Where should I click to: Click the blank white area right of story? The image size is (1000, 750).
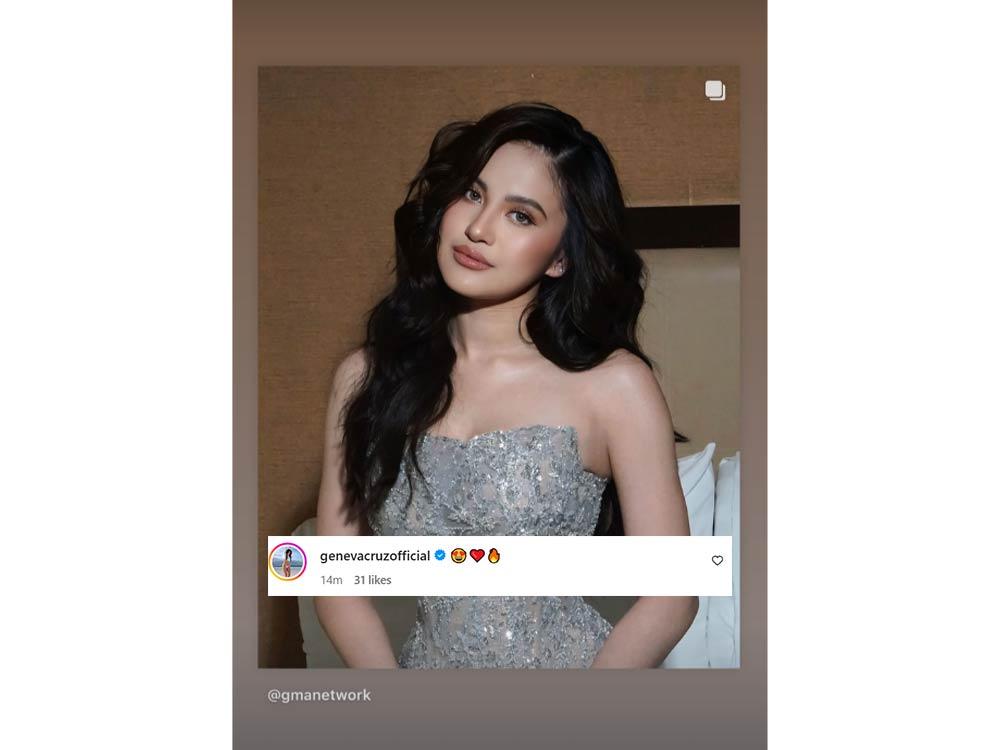pyautogui.click(x=883, y=375)
